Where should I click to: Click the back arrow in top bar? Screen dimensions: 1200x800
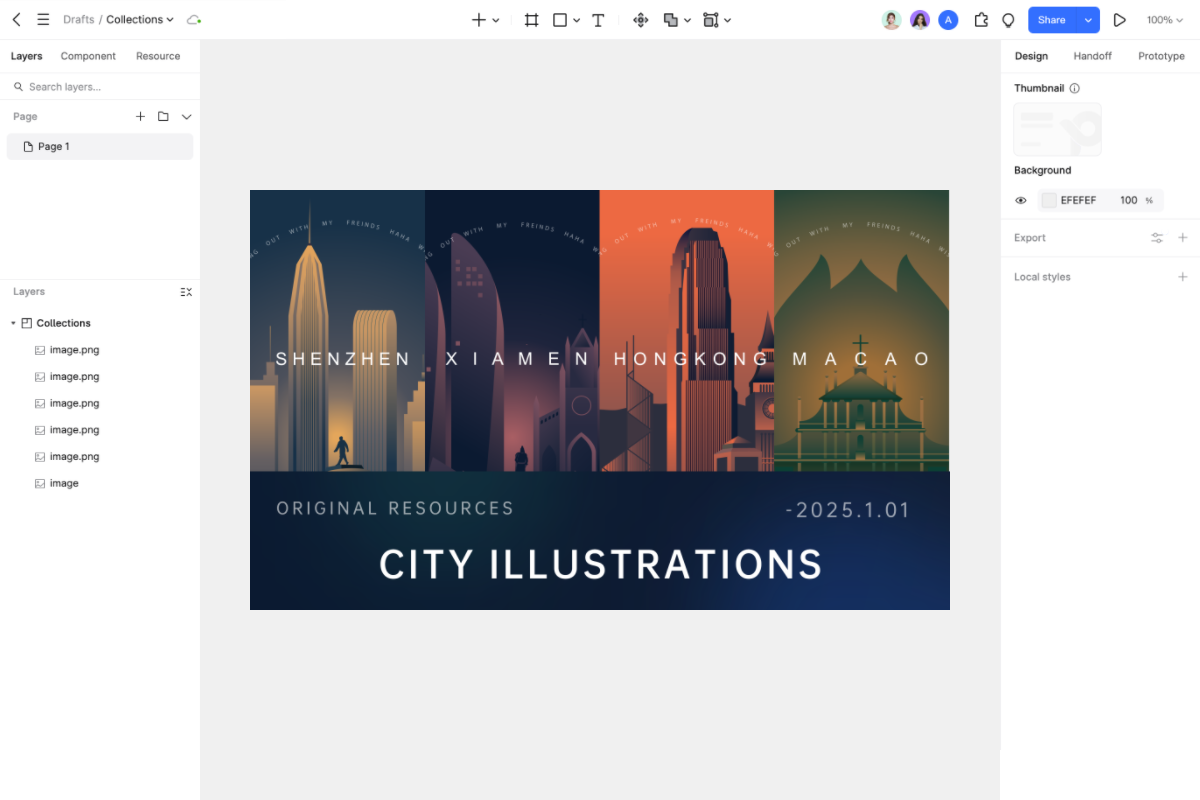(x=16, y=20)
